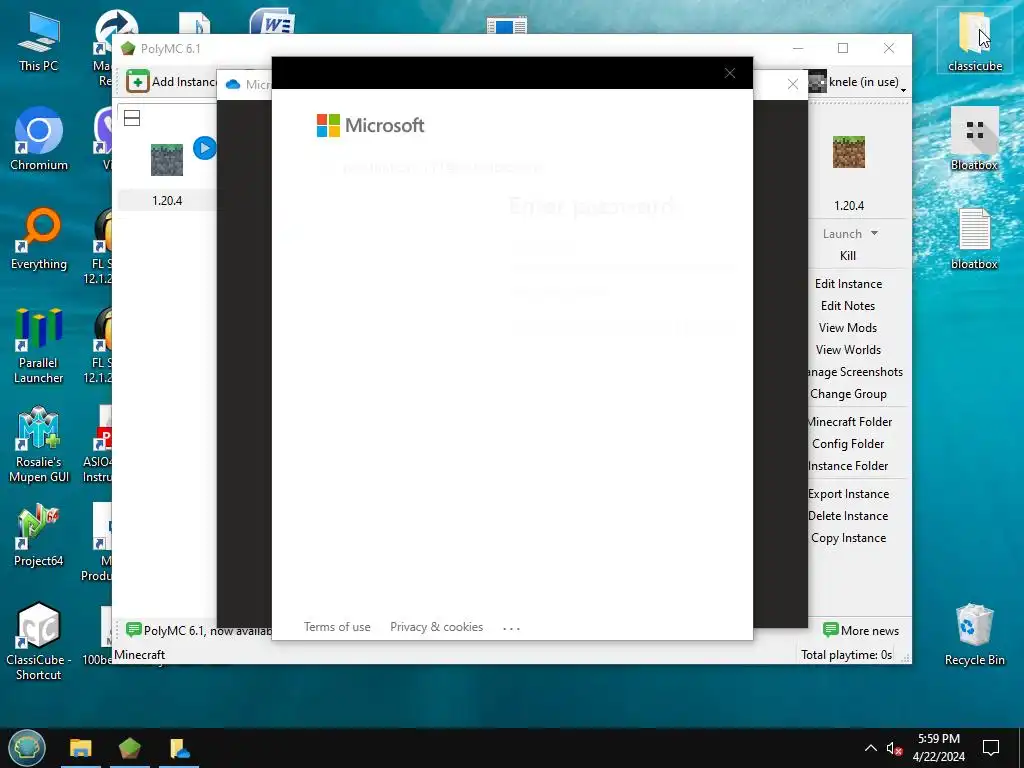Click the blue play badge on instance
Image resolution: width=1024 pixels, height=768 pixels.
tap(204, 148)
